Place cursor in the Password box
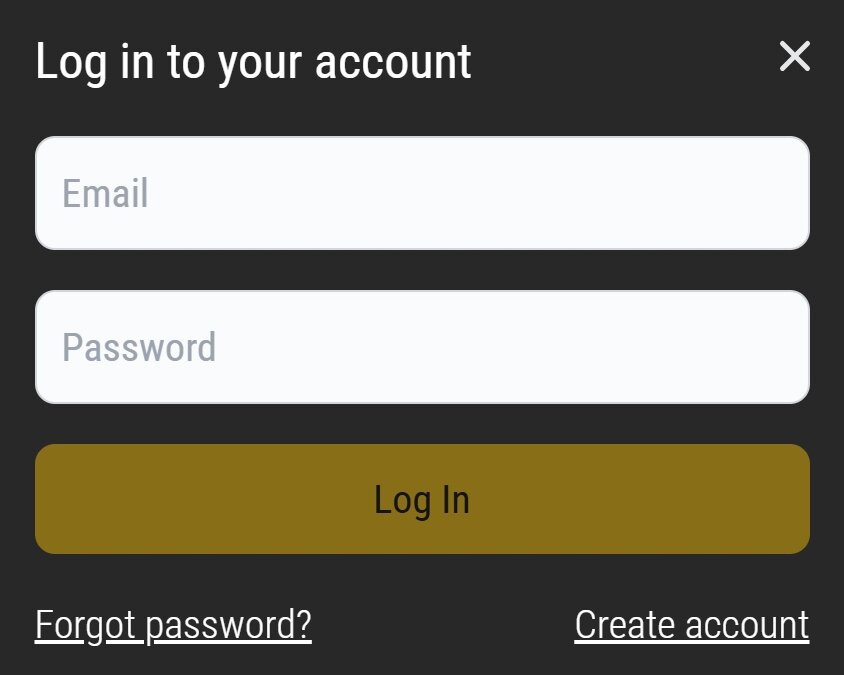 click(422, 347)
